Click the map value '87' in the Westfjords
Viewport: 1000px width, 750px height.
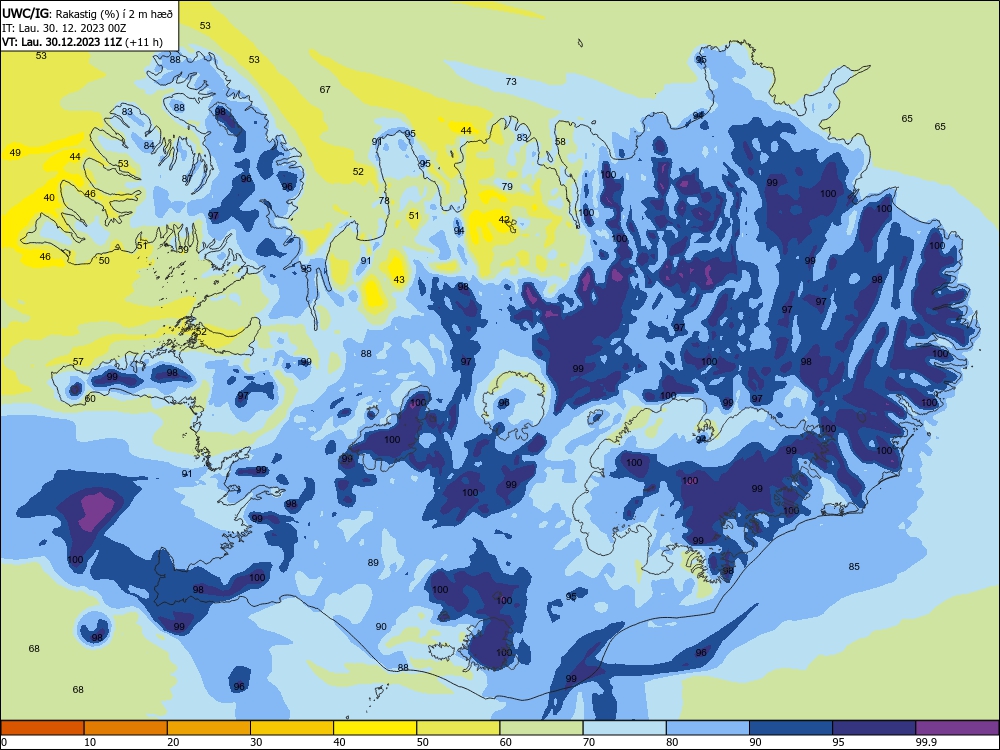[x=187, y=179]
